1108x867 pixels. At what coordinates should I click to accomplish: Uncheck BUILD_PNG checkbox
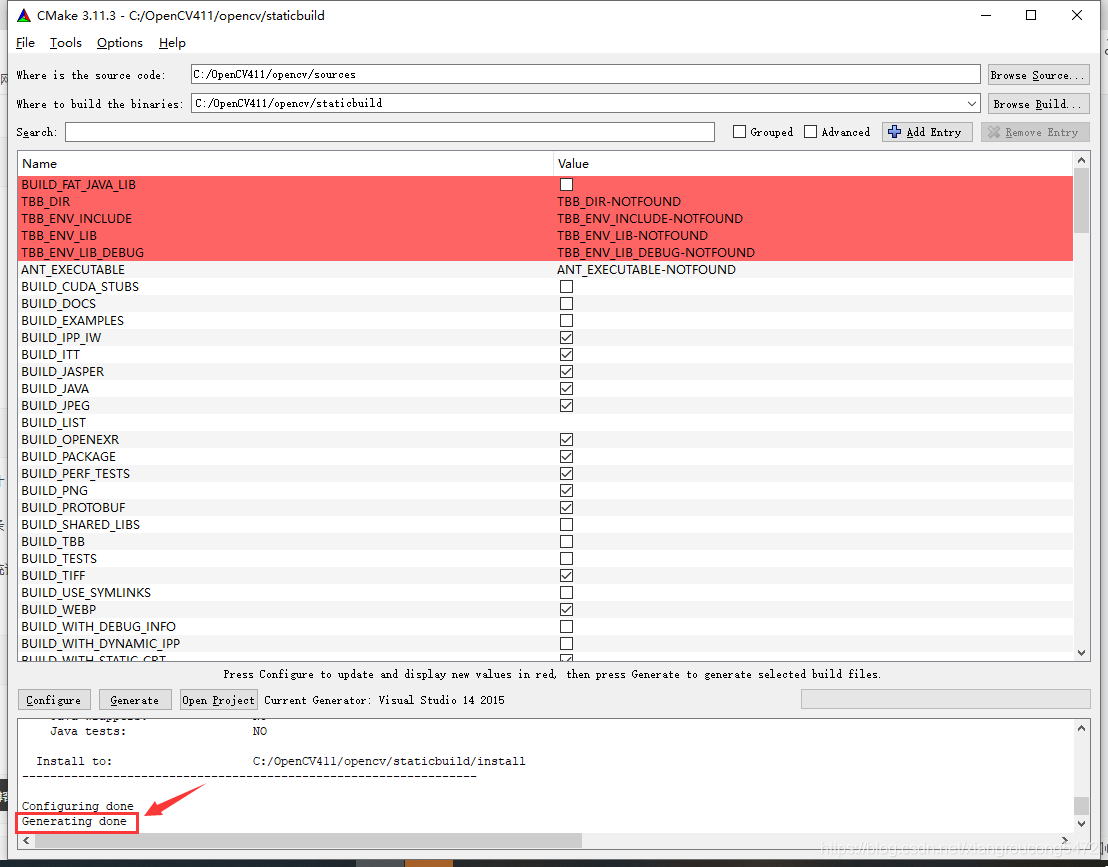point(566,490)
